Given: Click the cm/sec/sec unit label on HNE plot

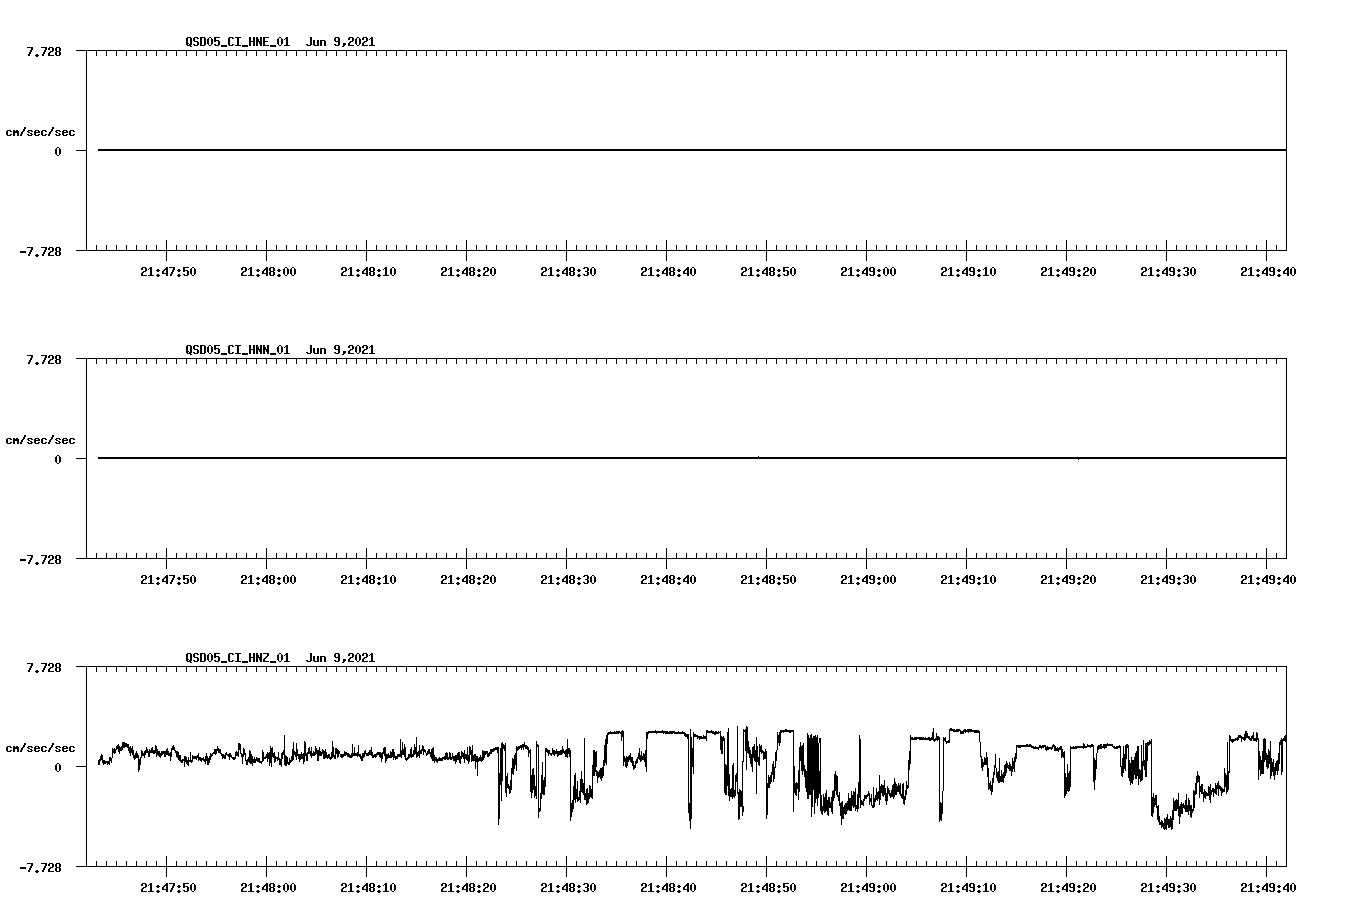Looking at the screenshot, I should click(x=40, y=132).
